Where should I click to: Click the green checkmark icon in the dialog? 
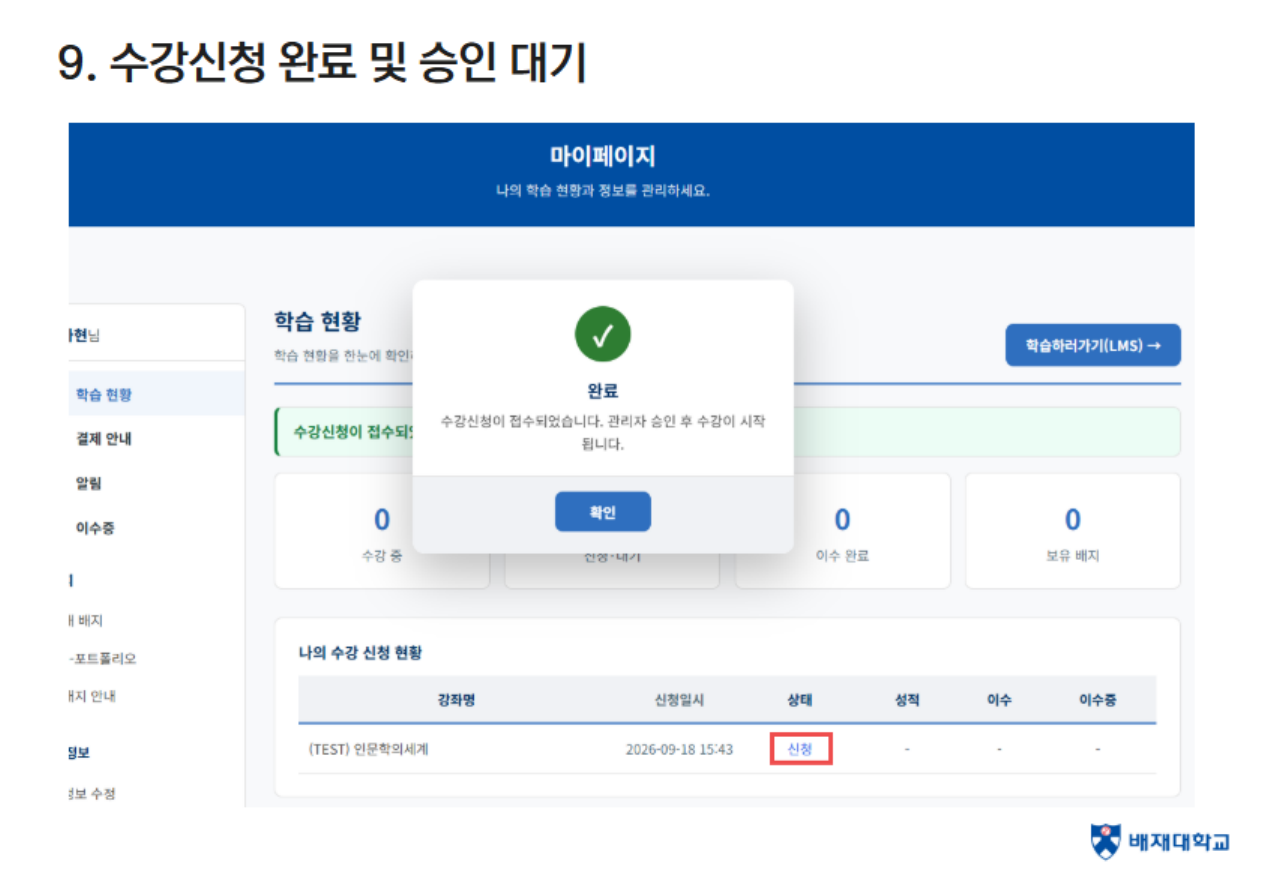pyautogui.click(x=602, y=335)
